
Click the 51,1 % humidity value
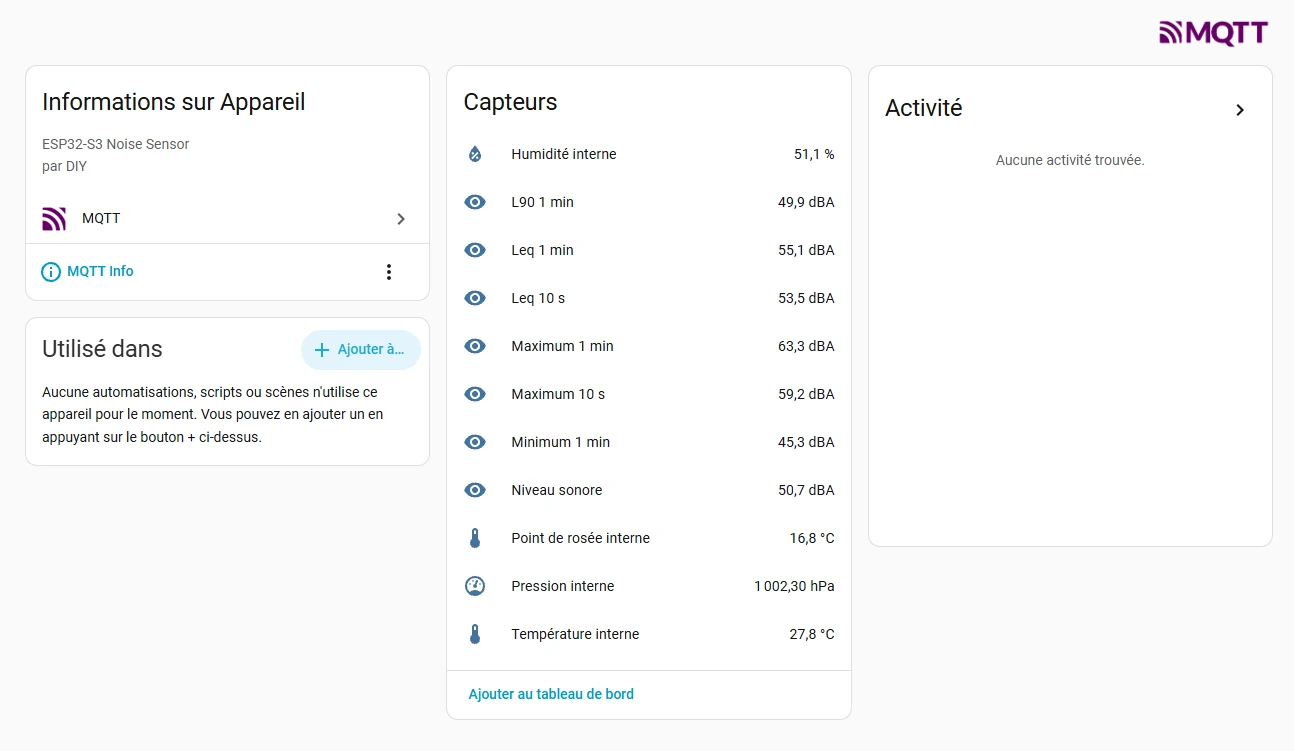tap(814, 154)
